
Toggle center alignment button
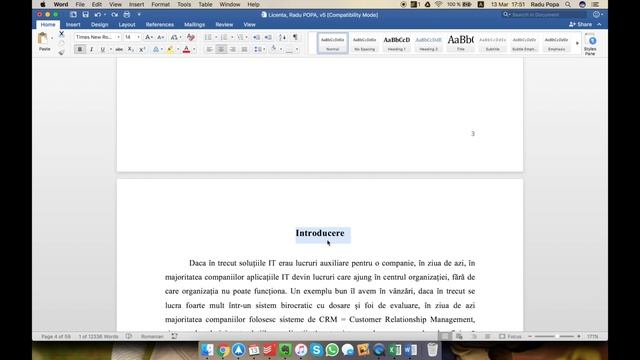pos(221,49)
